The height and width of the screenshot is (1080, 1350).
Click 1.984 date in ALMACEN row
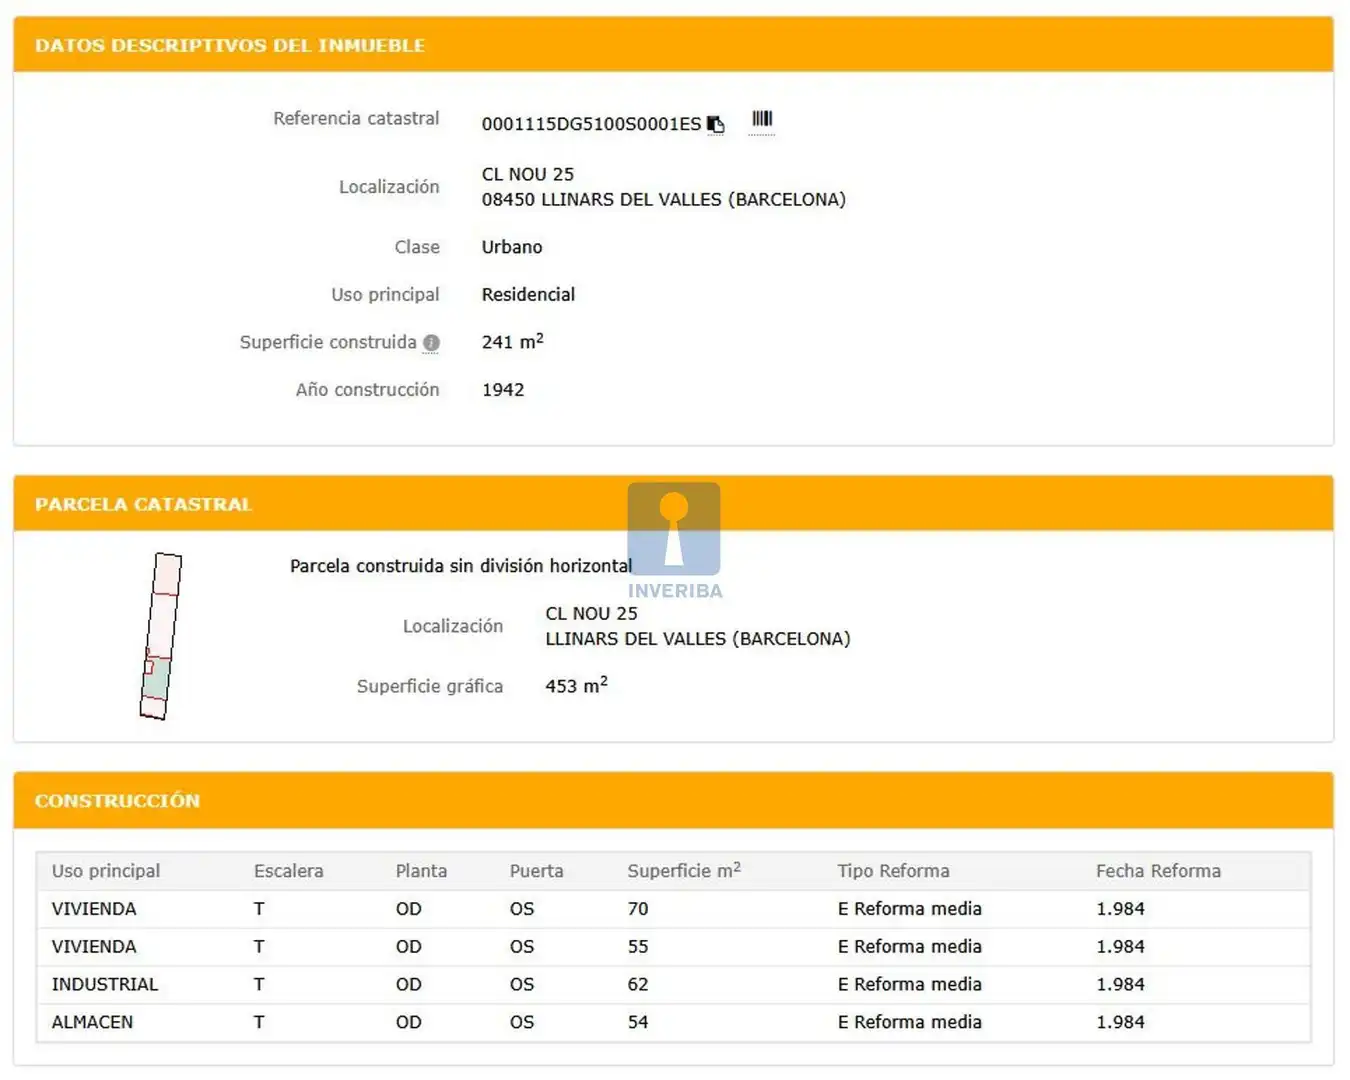tap(1120, 1023)
